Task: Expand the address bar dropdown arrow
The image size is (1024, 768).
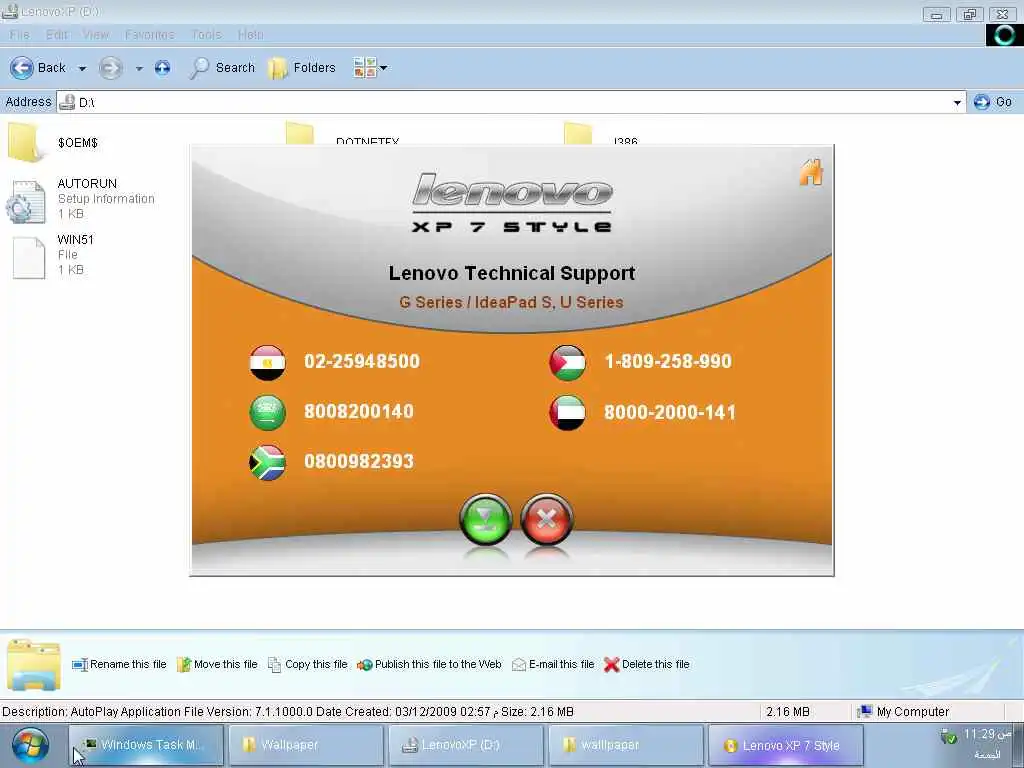Action: click(x=957, y=103)
